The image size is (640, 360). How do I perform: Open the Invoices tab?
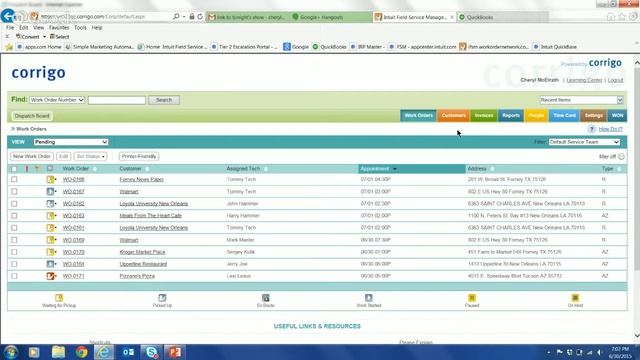point(484,116)
